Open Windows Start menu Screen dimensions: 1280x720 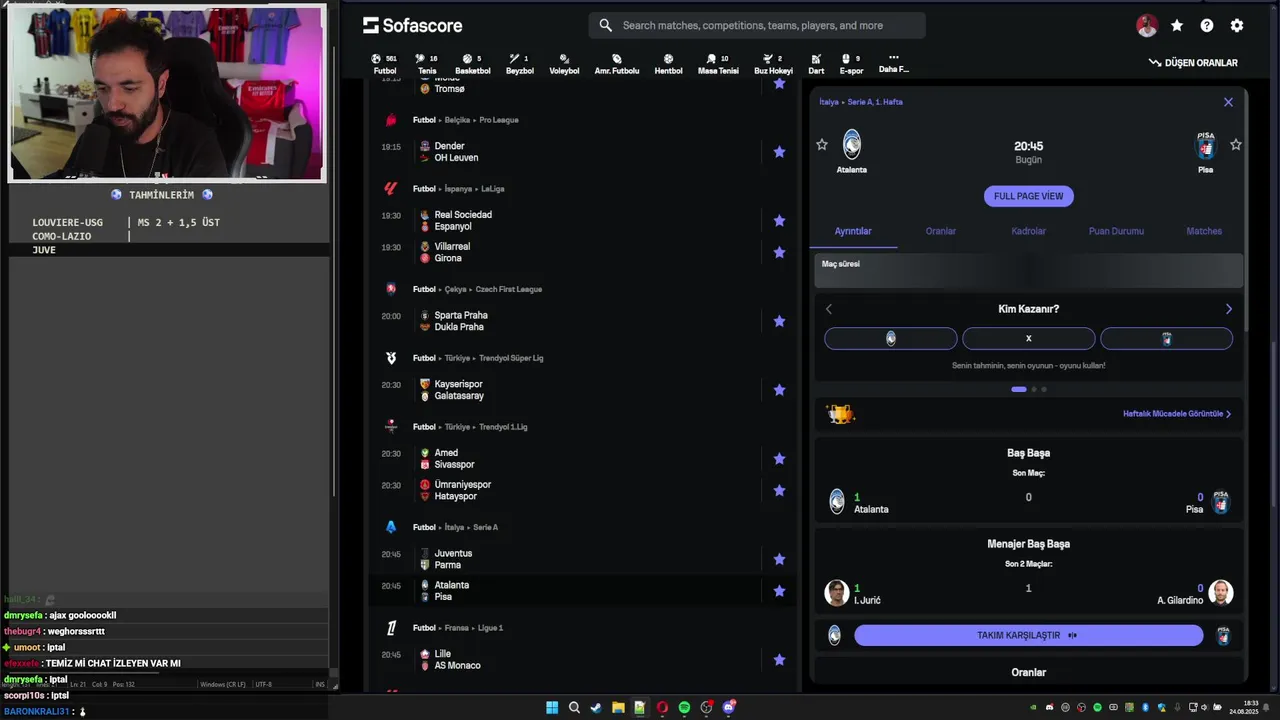(x=552, y=708)
